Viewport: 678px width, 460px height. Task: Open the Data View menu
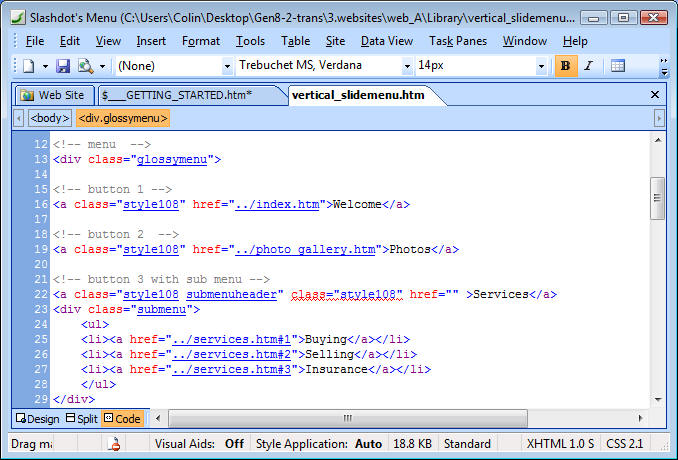coord(387,41)
